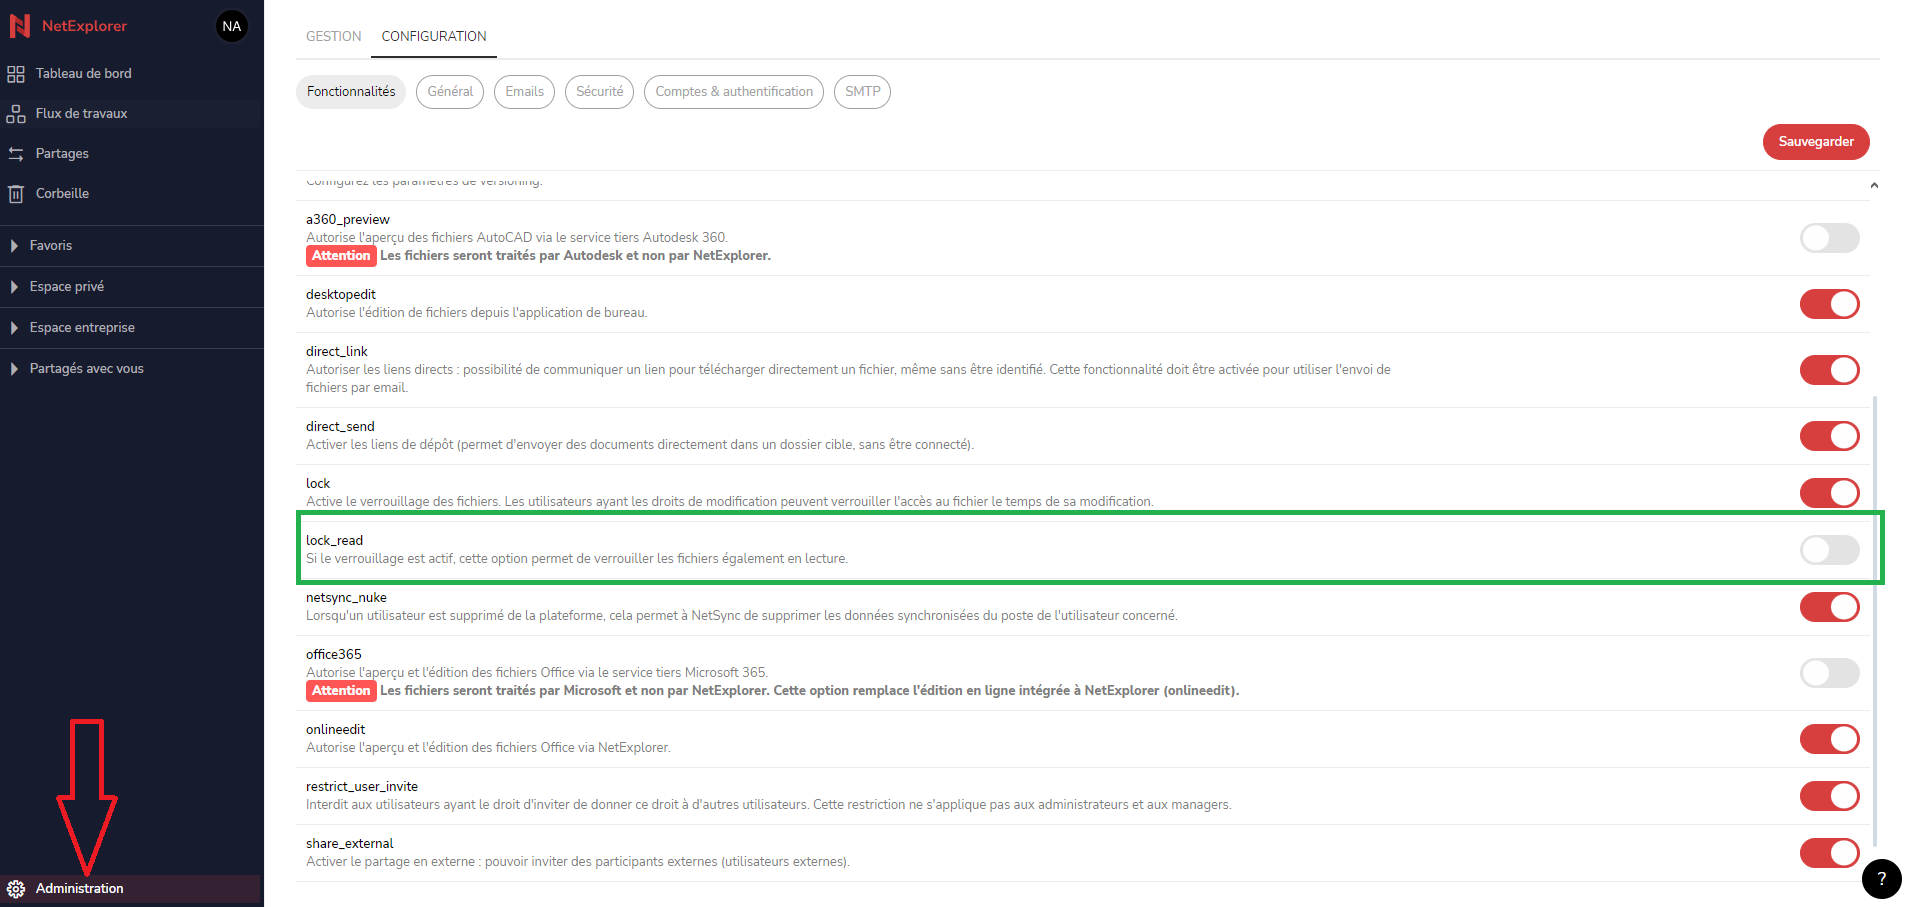
Task: Switch off the lock toggle
Action: click(x=1829, y=493)
